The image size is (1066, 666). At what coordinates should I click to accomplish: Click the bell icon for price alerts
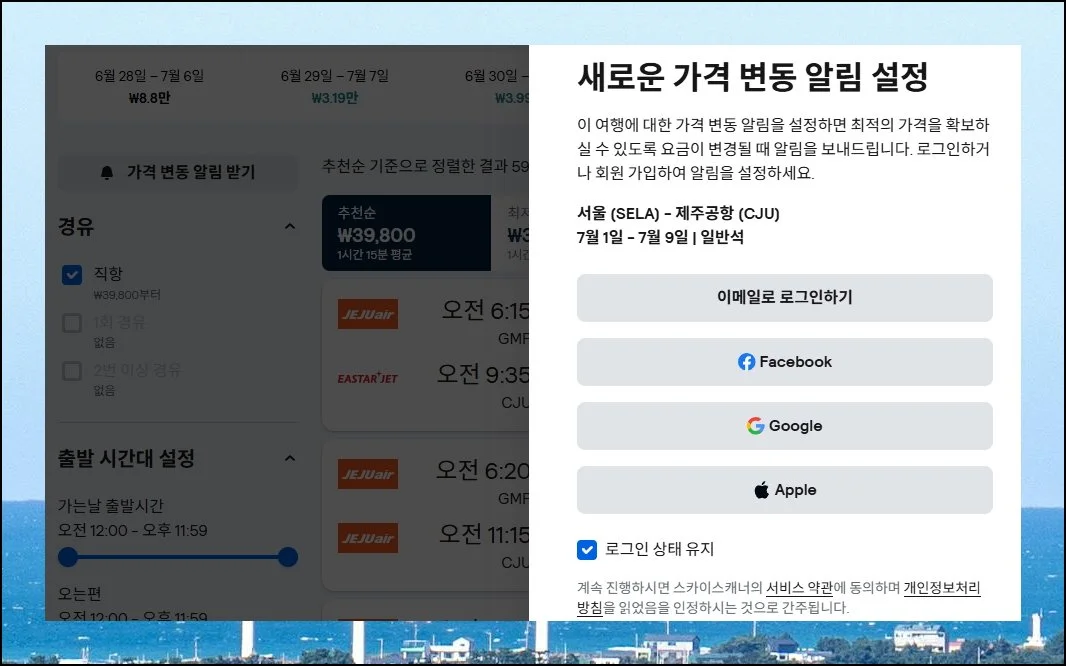tap(107, 173)
